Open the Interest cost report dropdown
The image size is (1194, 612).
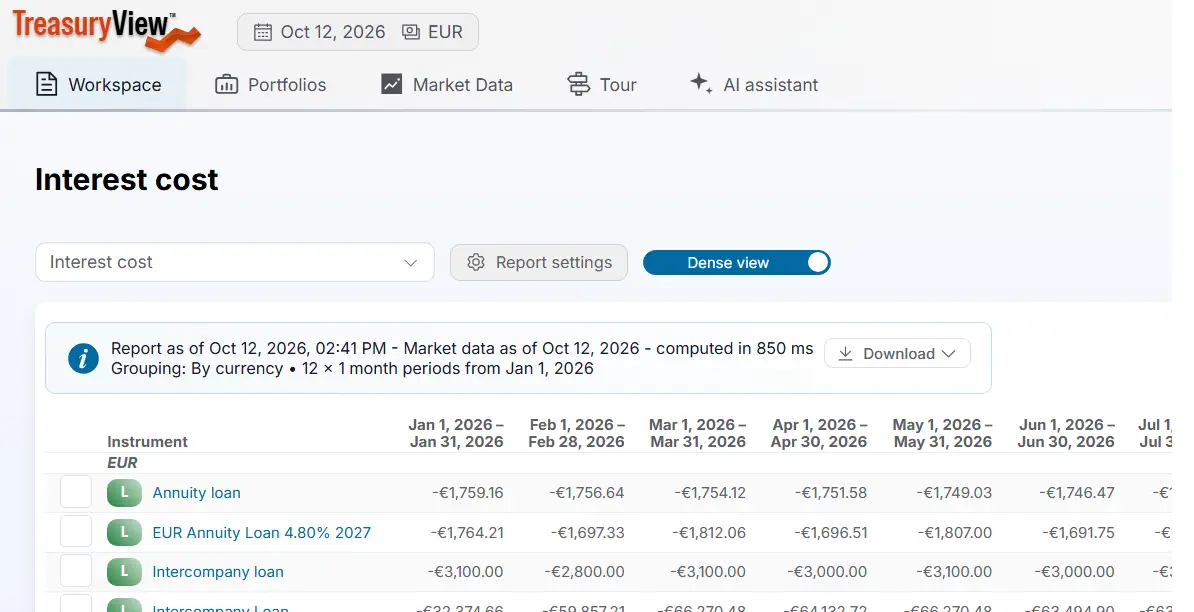(x=235, y=263)
